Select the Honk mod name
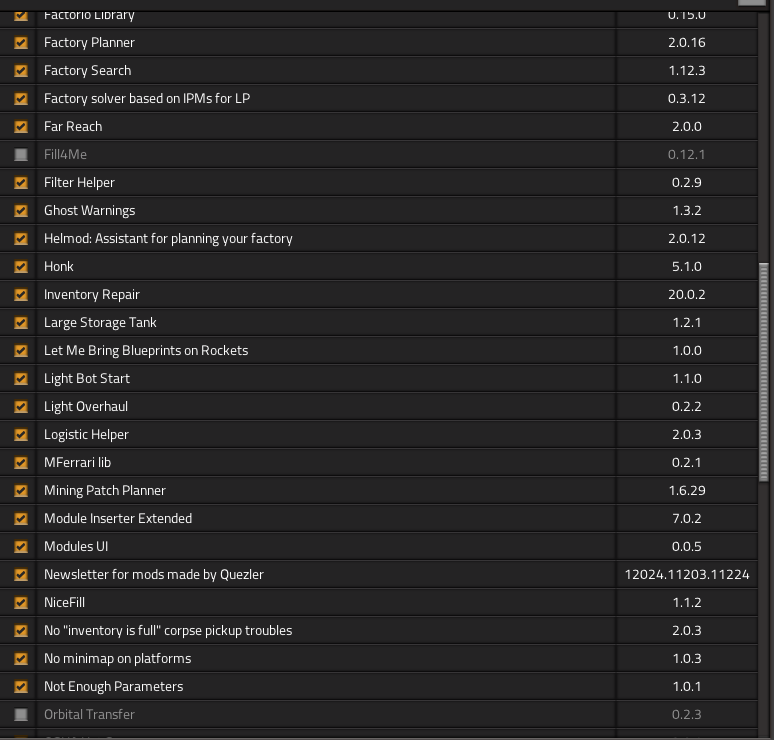This screenshot has height=740, width=774. pos(59,267)
